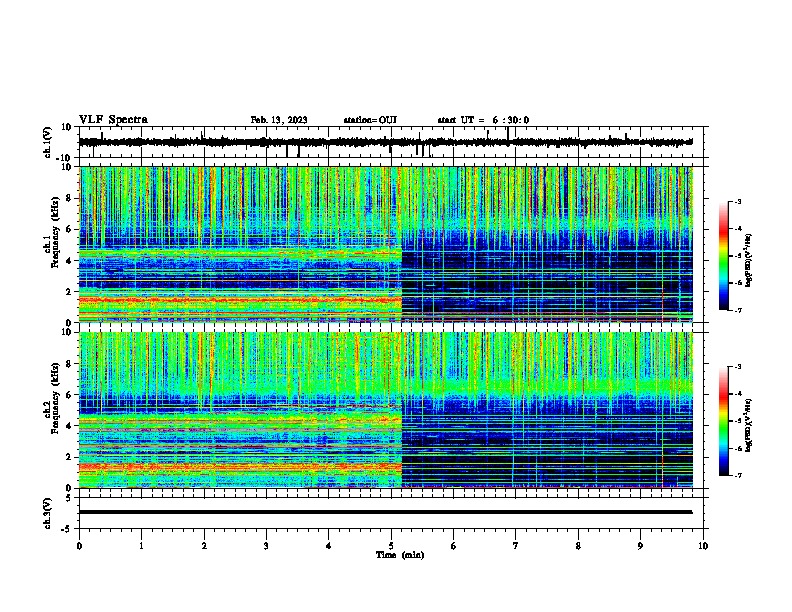Click the time axis tick label '3'
This screenshot has height=612, width=792.
[x=266, y=546]
